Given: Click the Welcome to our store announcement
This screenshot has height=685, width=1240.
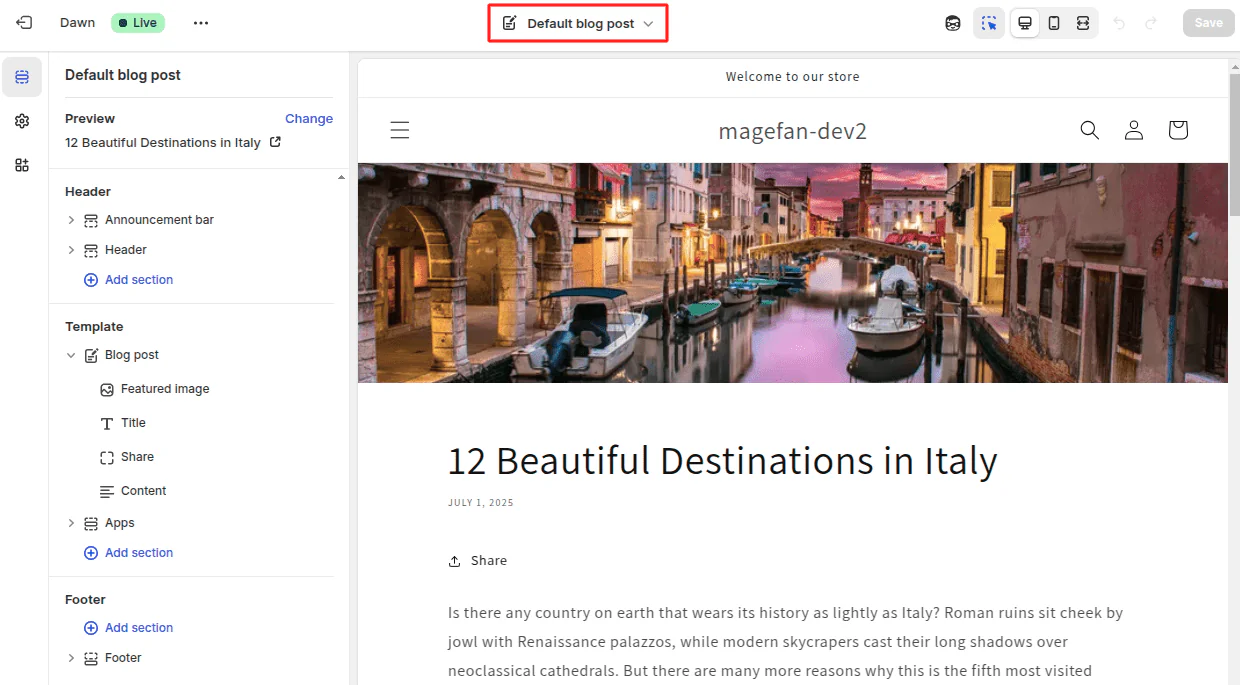Looking at the screenshot, I should [793, 77].
